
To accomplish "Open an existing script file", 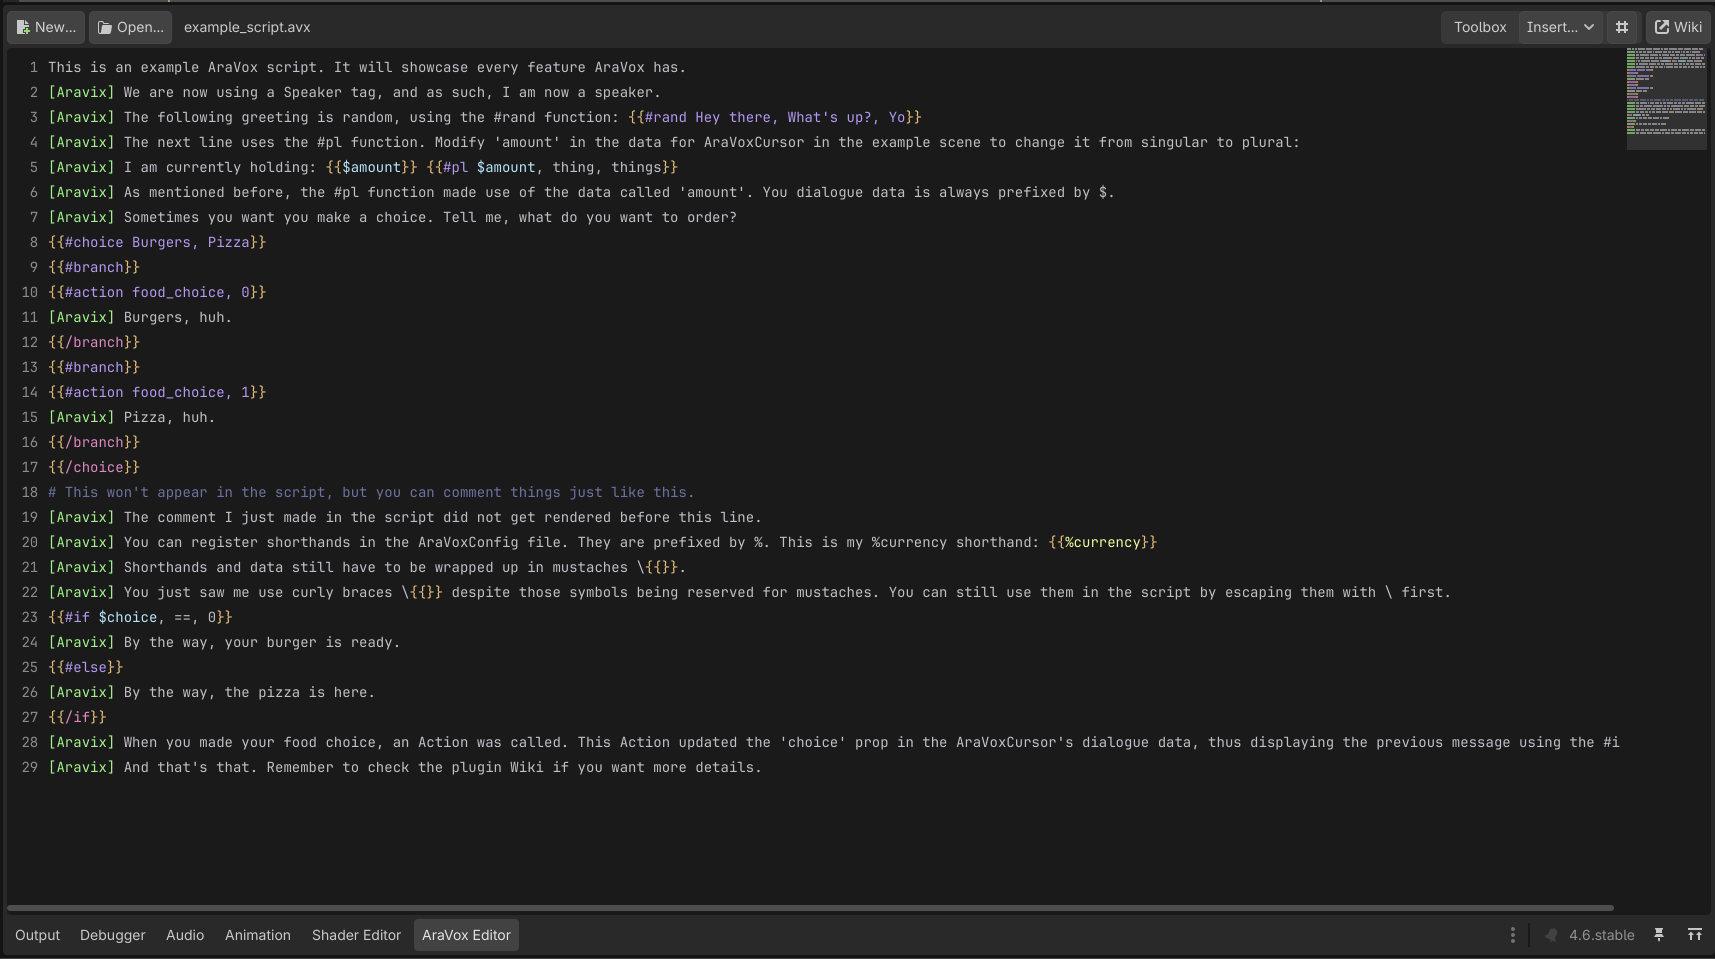I will point(130,27).
